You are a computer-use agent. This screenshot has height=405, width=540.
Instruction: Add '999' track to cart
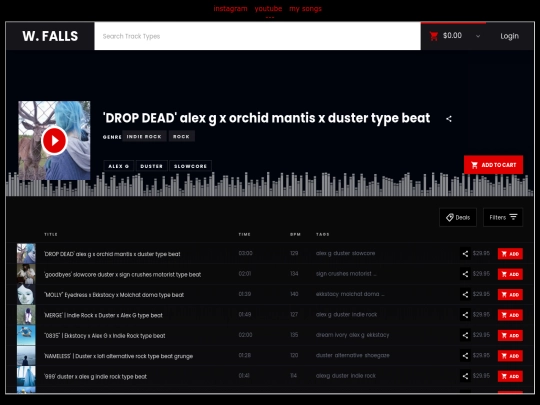pos(510,376)
